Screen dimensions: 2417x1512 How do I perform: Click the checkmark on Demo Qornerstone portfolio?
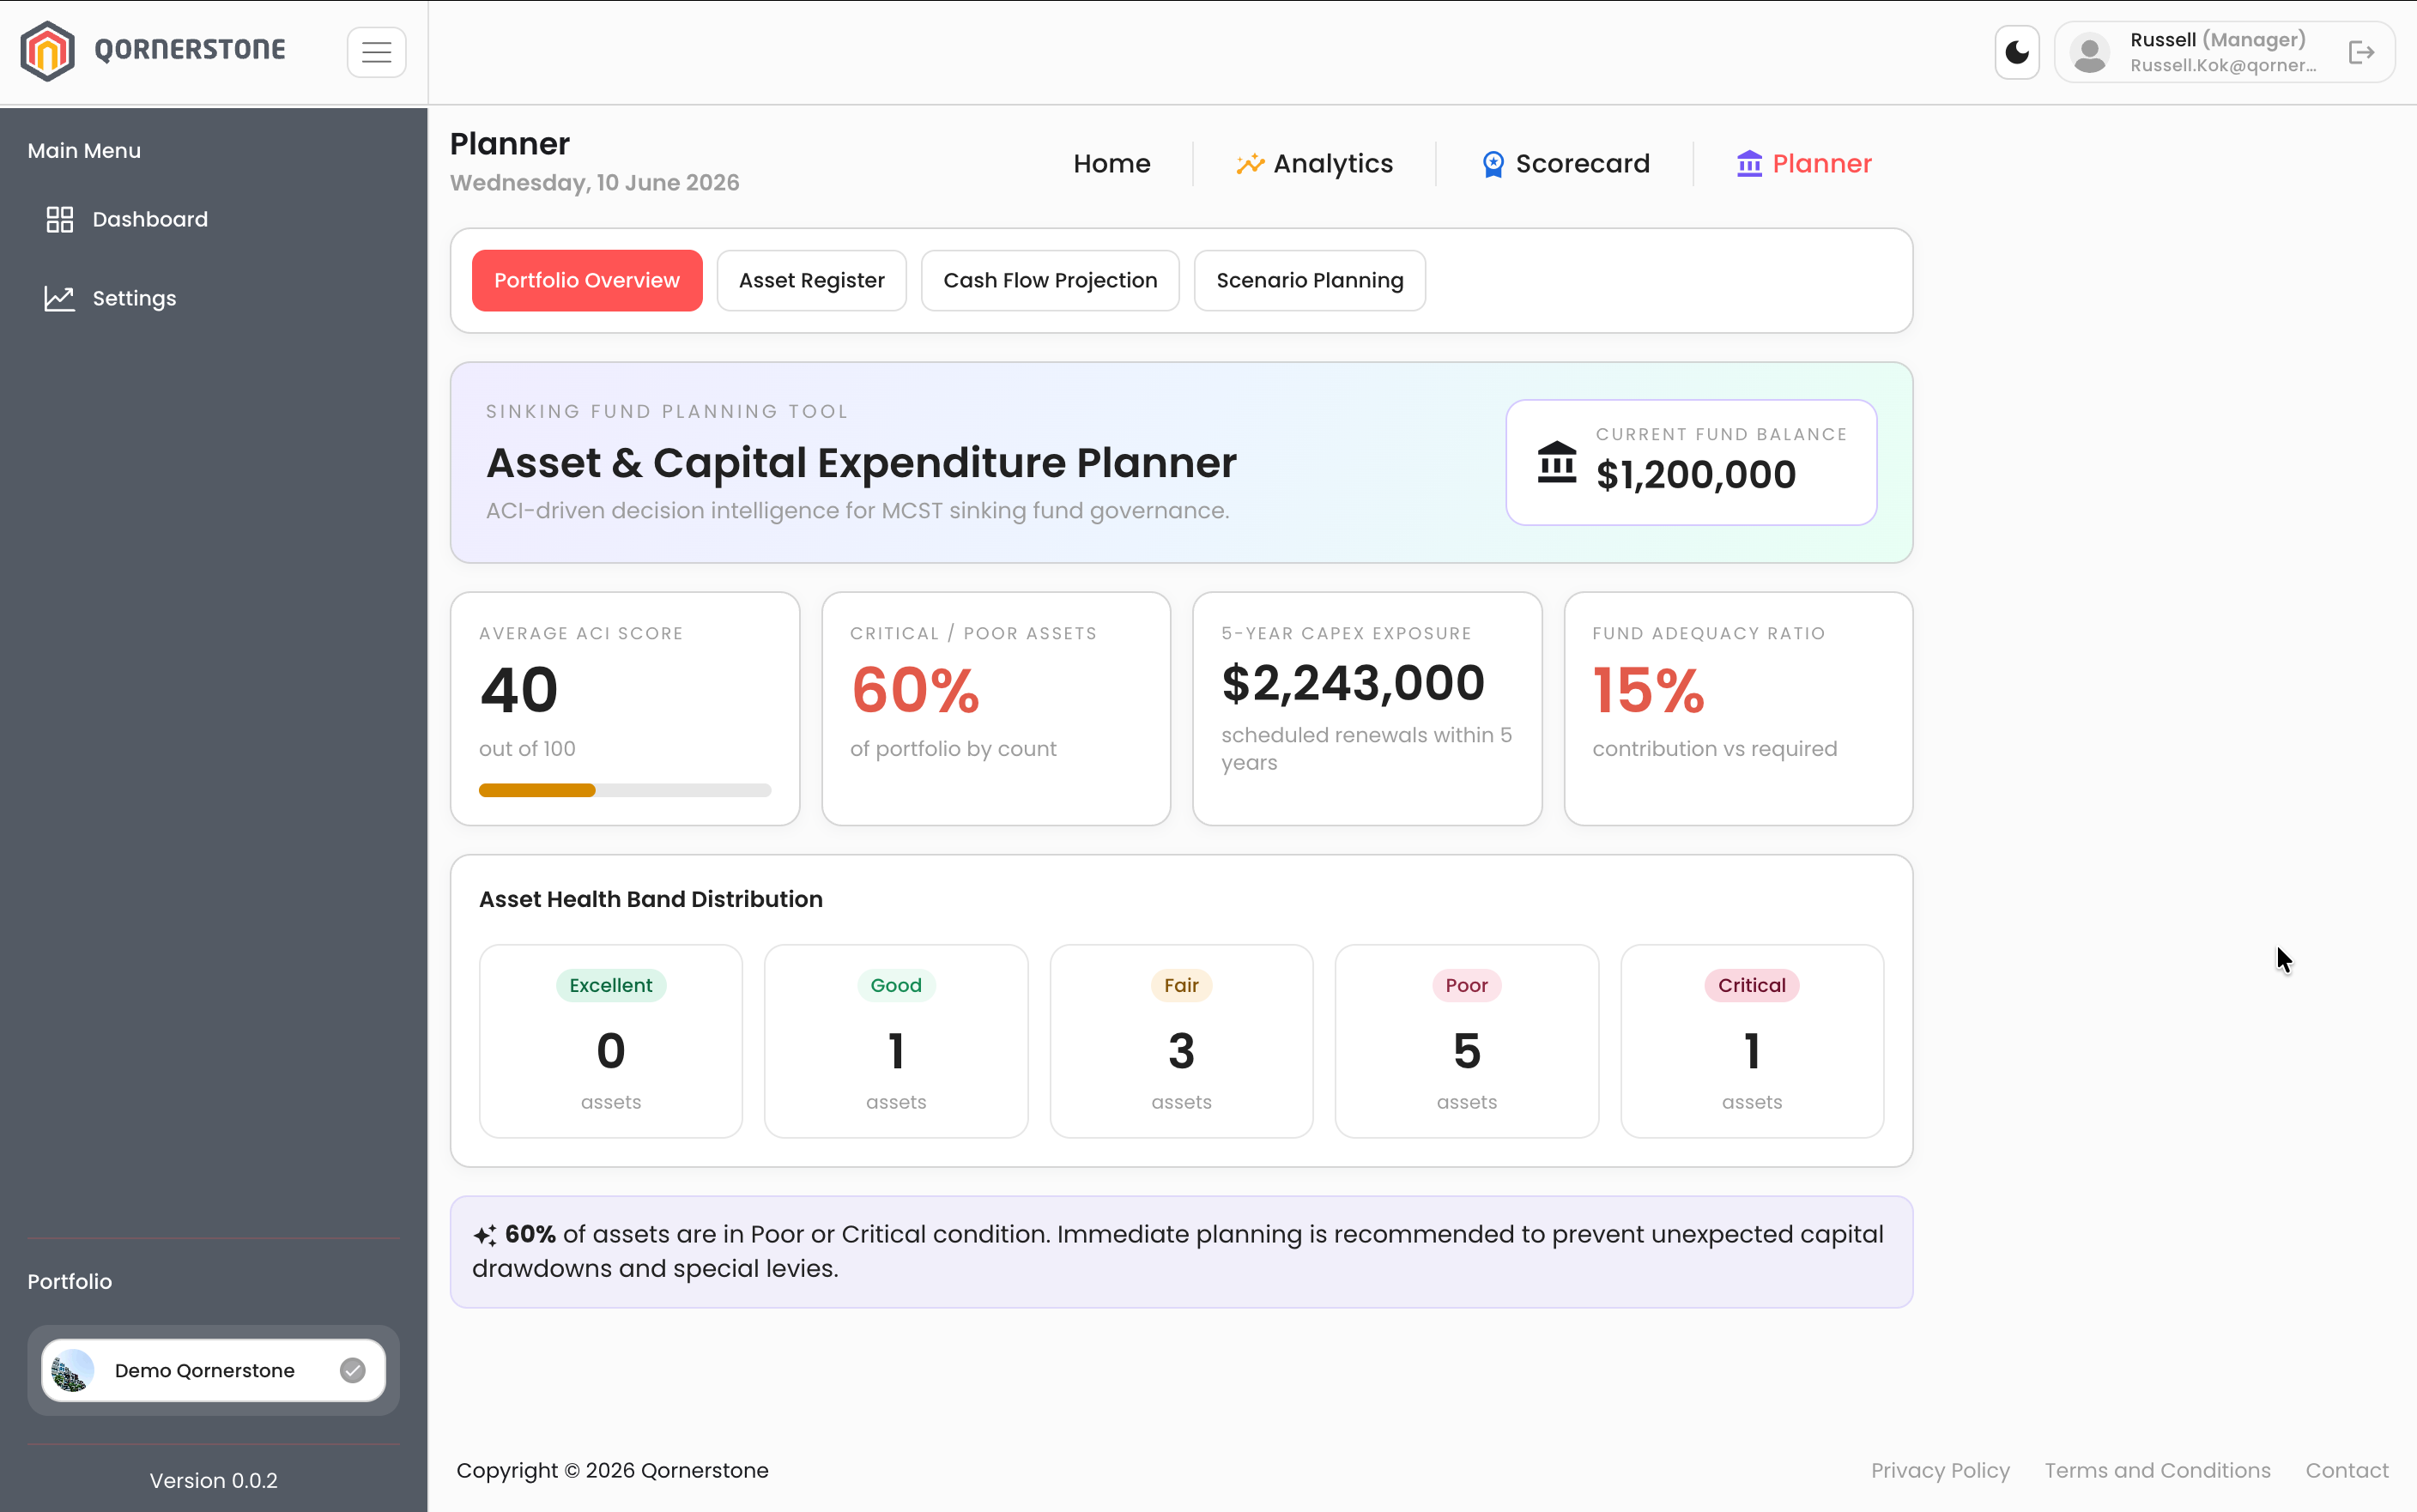click(x=352, y=1370)
